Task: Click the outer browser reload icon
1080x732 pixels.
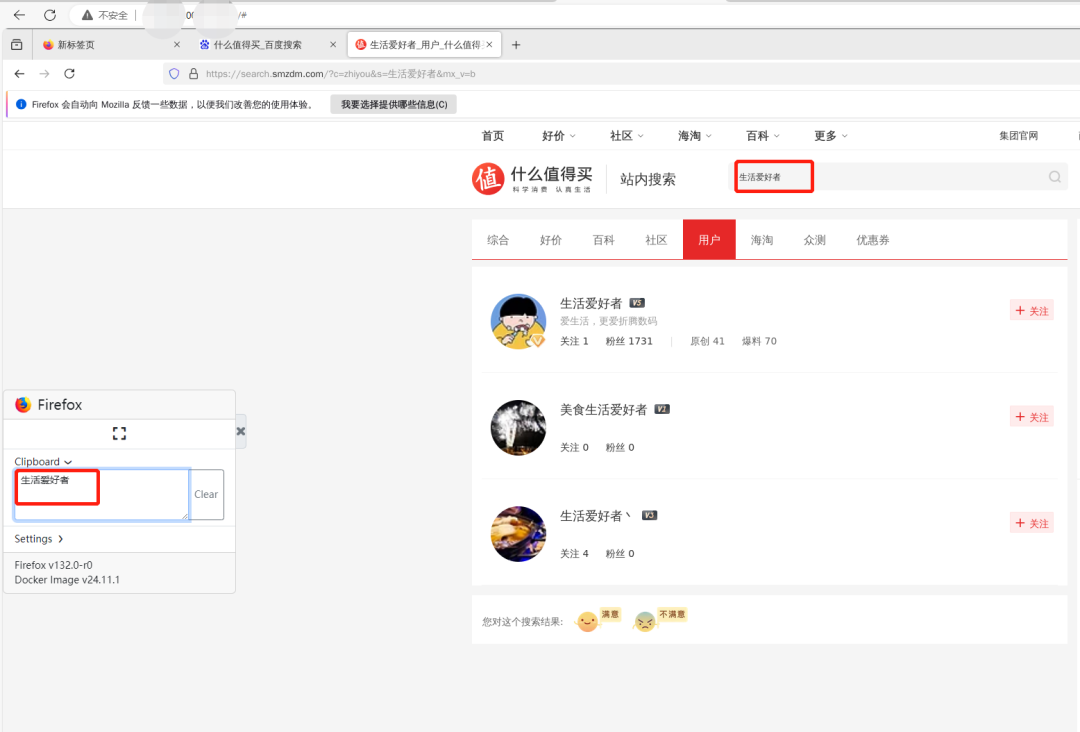Action: click(50, 15)
